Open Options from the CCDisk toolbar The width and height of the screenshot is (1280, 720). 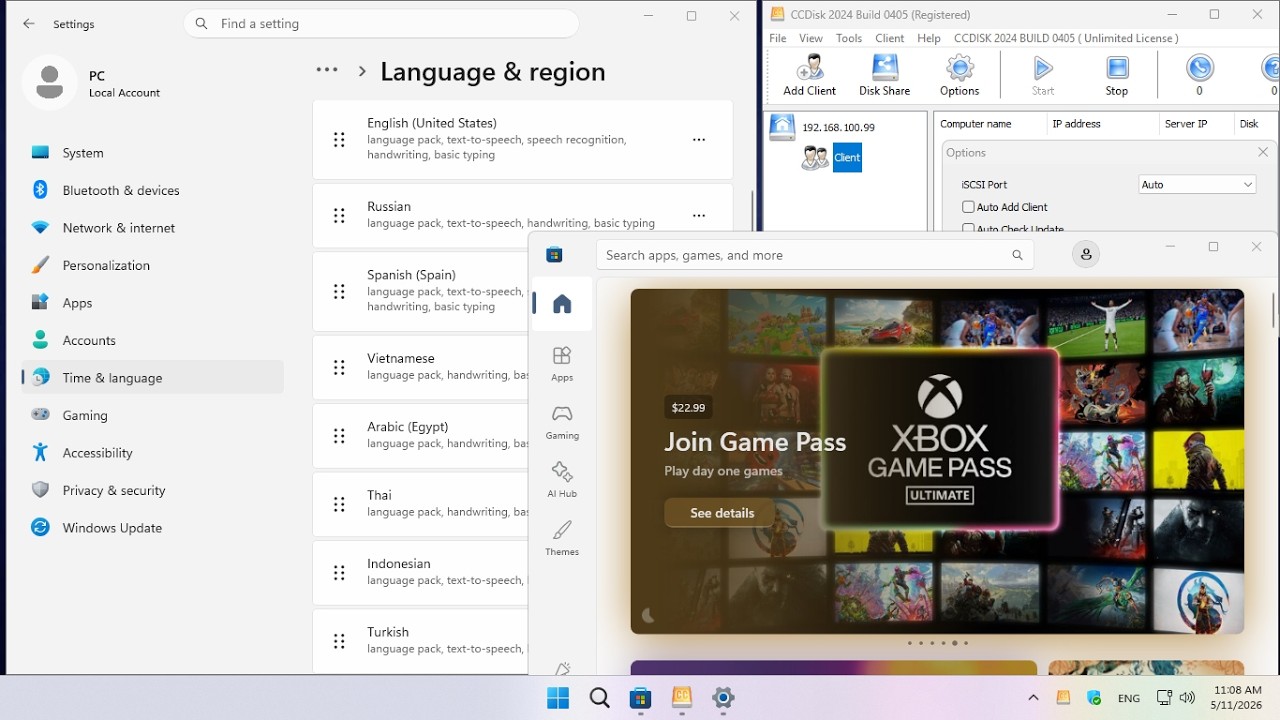pyautogui.click(x=959, y=75)
